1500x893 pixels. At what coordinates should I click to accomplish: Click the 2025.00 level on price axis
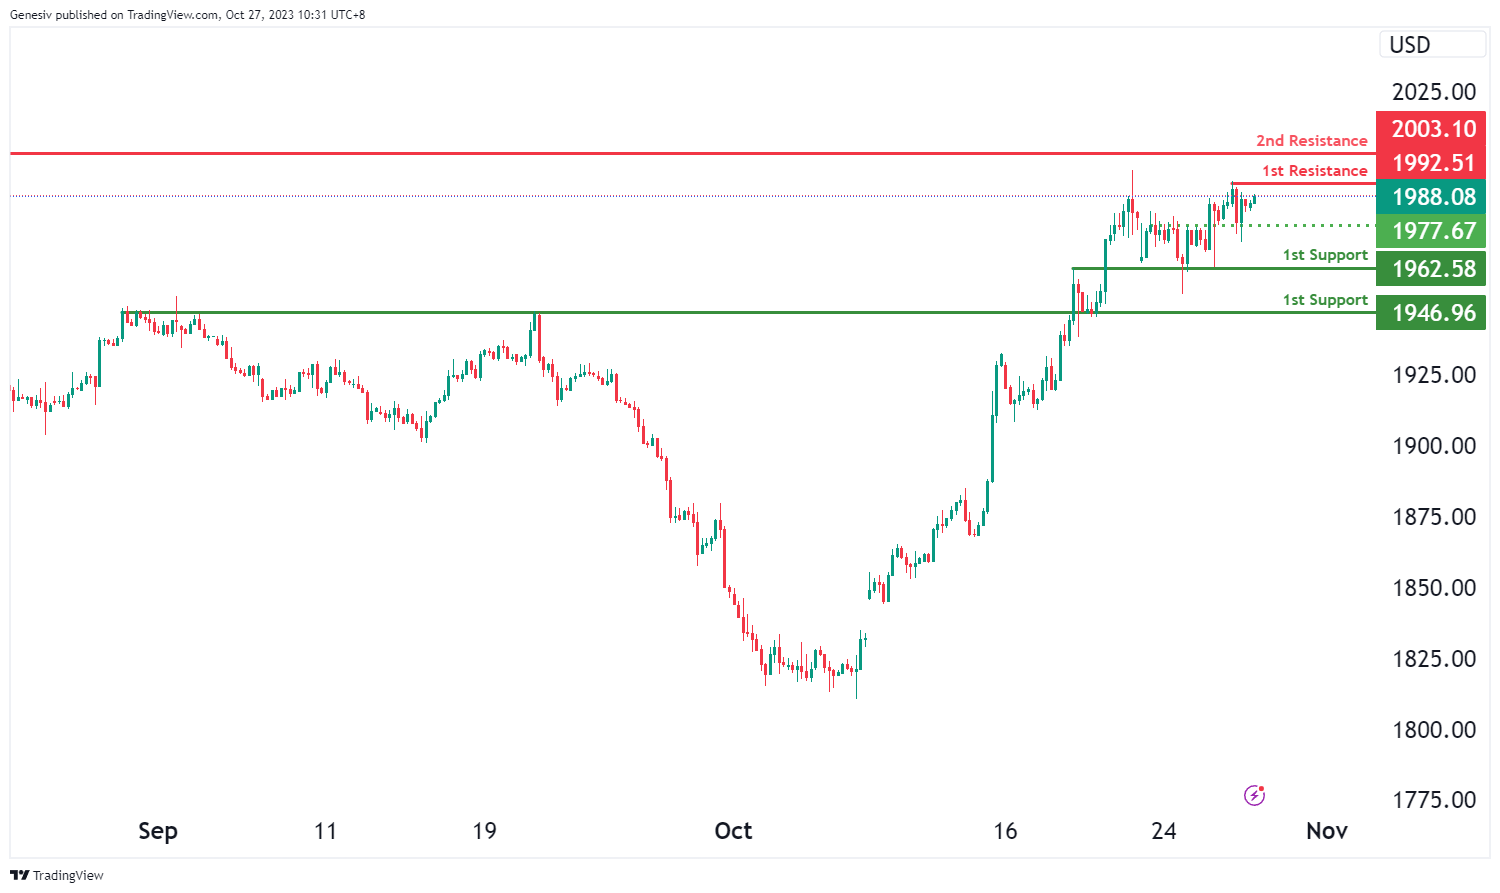(1434, 92)
